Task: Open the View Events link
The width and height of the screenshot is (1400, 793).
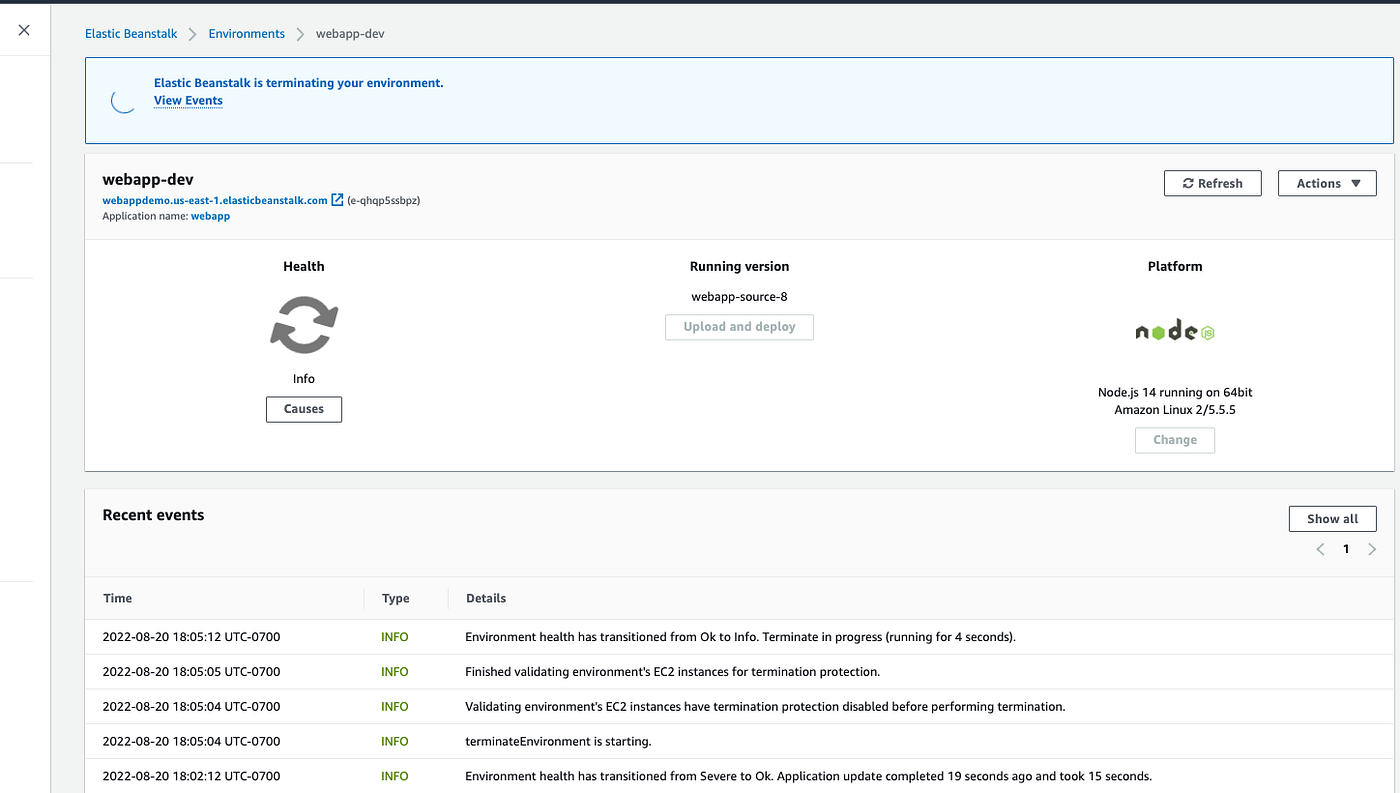Action: (188, 100)
